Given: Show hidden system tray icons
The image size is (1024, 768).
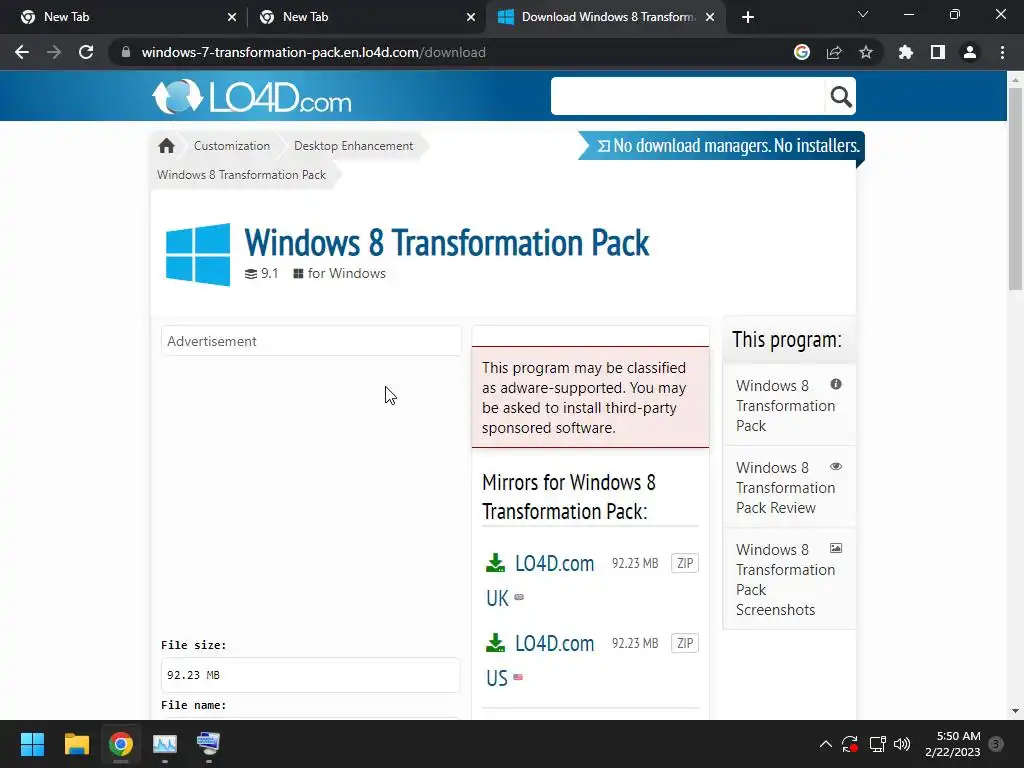Looking at the screenshot, I should coord(825,744).
